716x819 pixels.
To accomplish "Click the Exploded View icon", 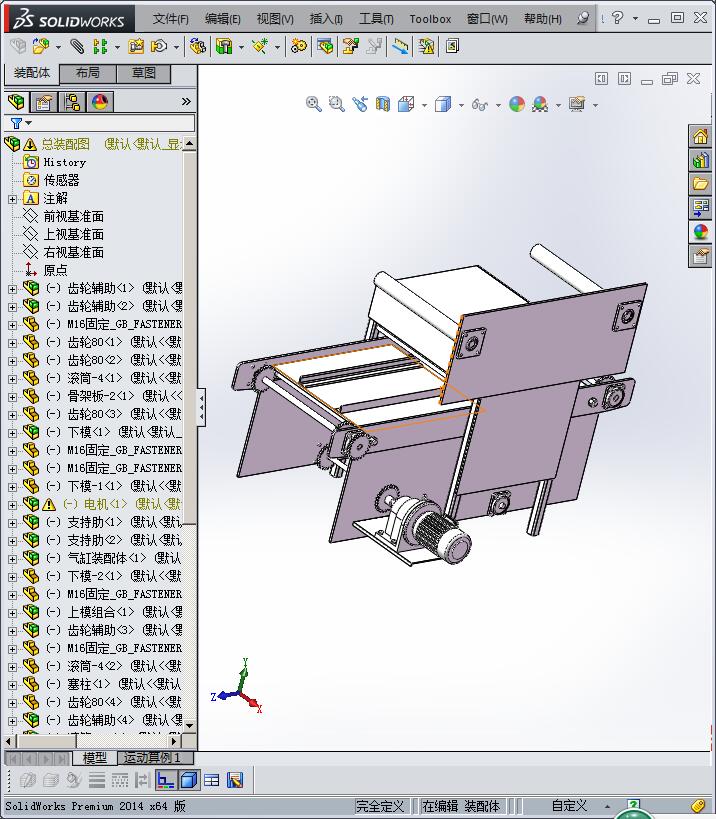I will click(350, 46).
